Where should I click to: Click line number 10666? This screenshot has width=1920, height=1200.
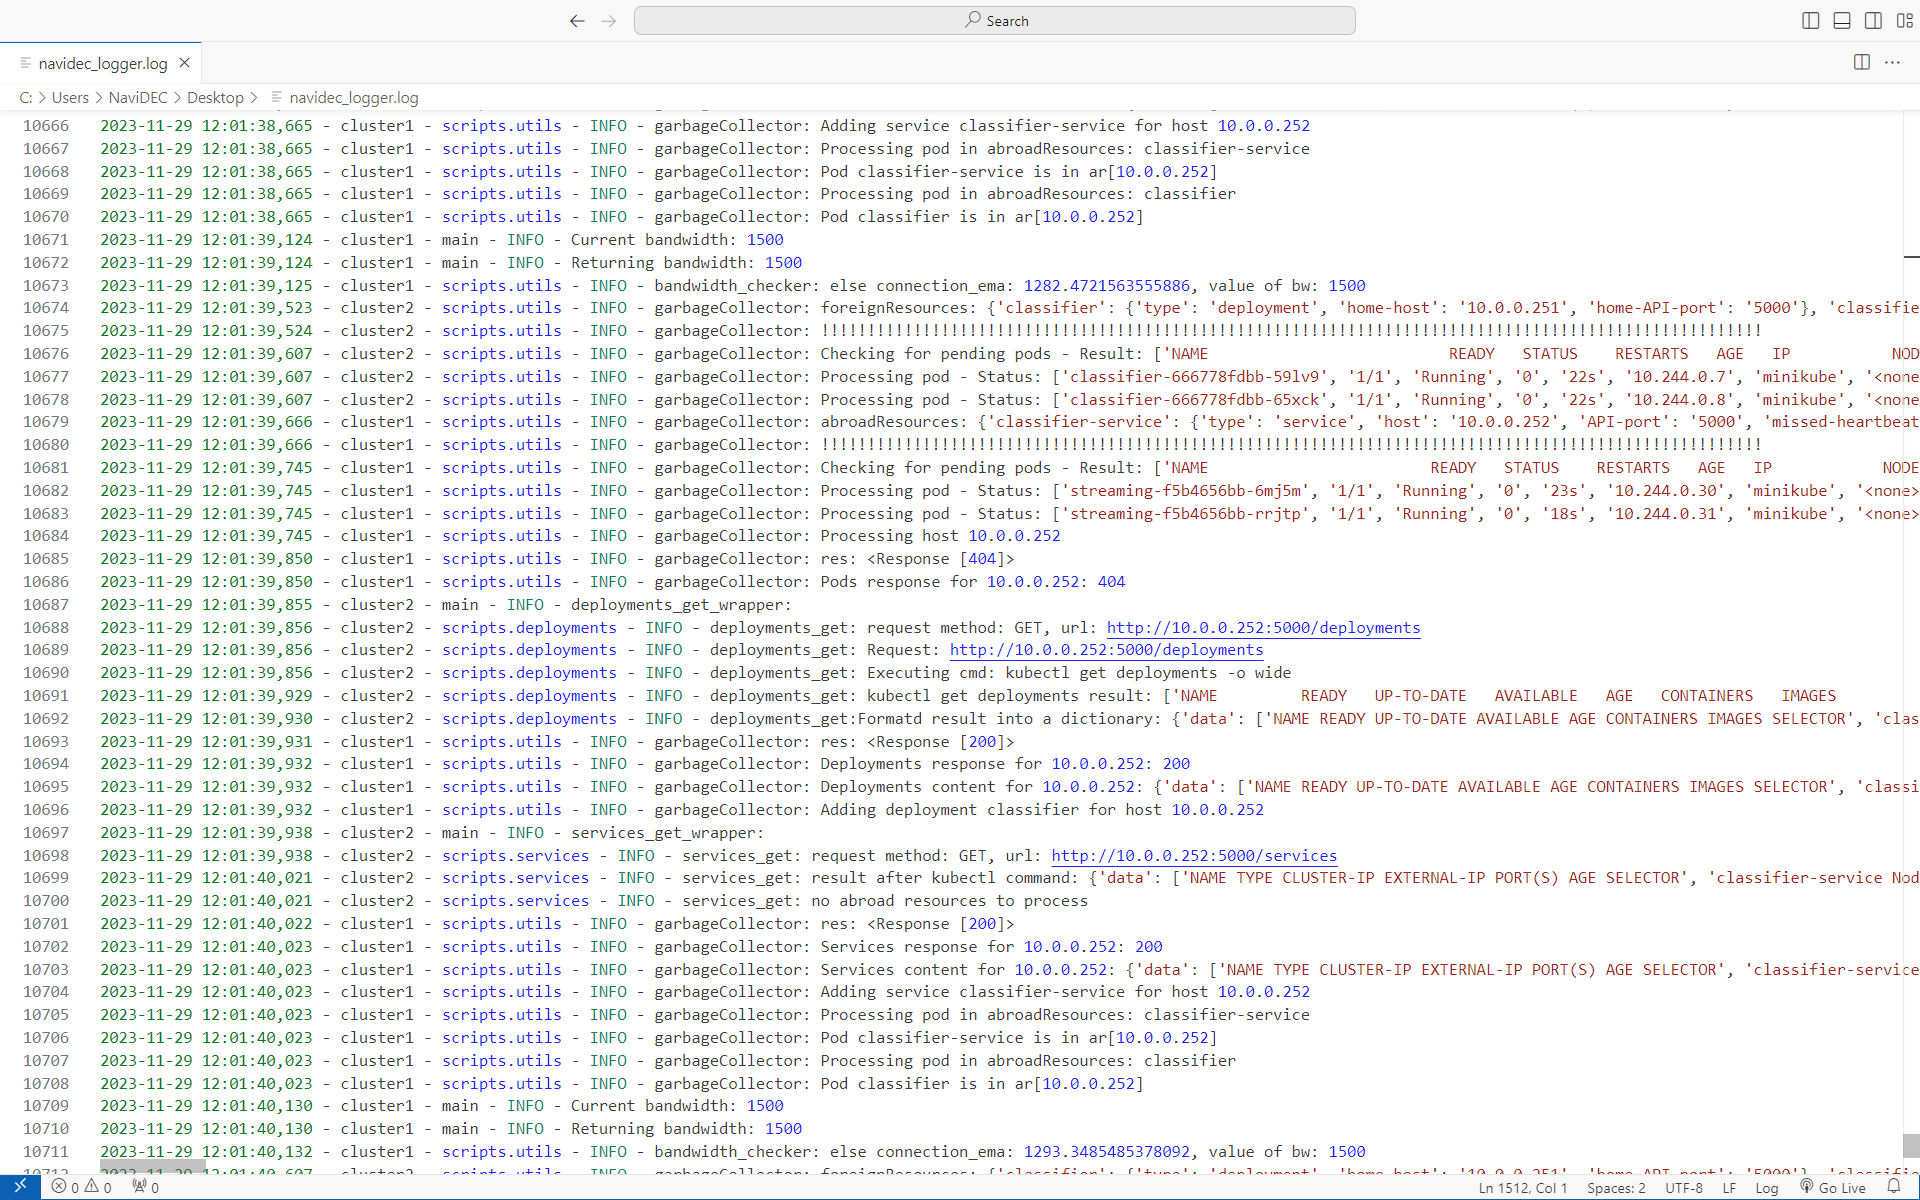(46, 126)
